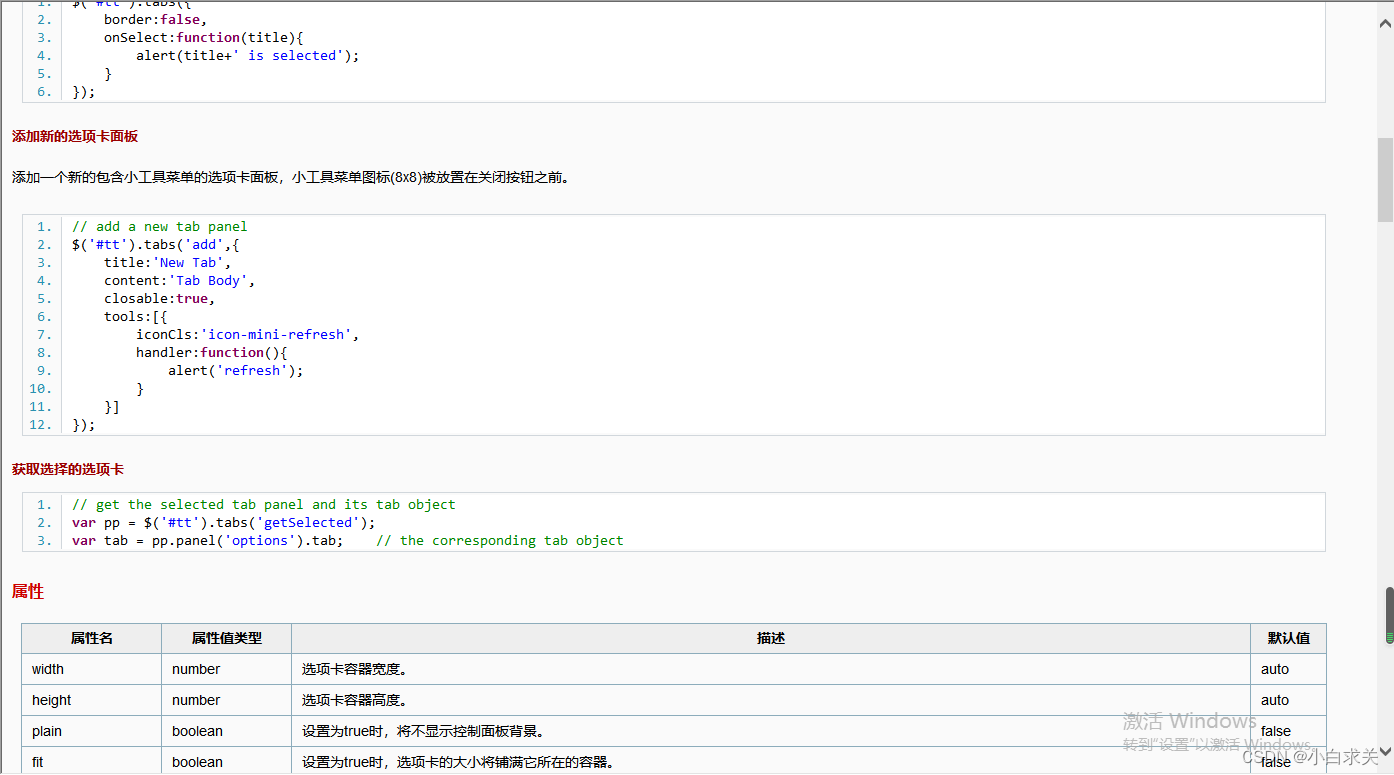Select the 'icon-mini-refresh' text in the code
This screenshot has width=1394, height=775.
click(277, 334)
